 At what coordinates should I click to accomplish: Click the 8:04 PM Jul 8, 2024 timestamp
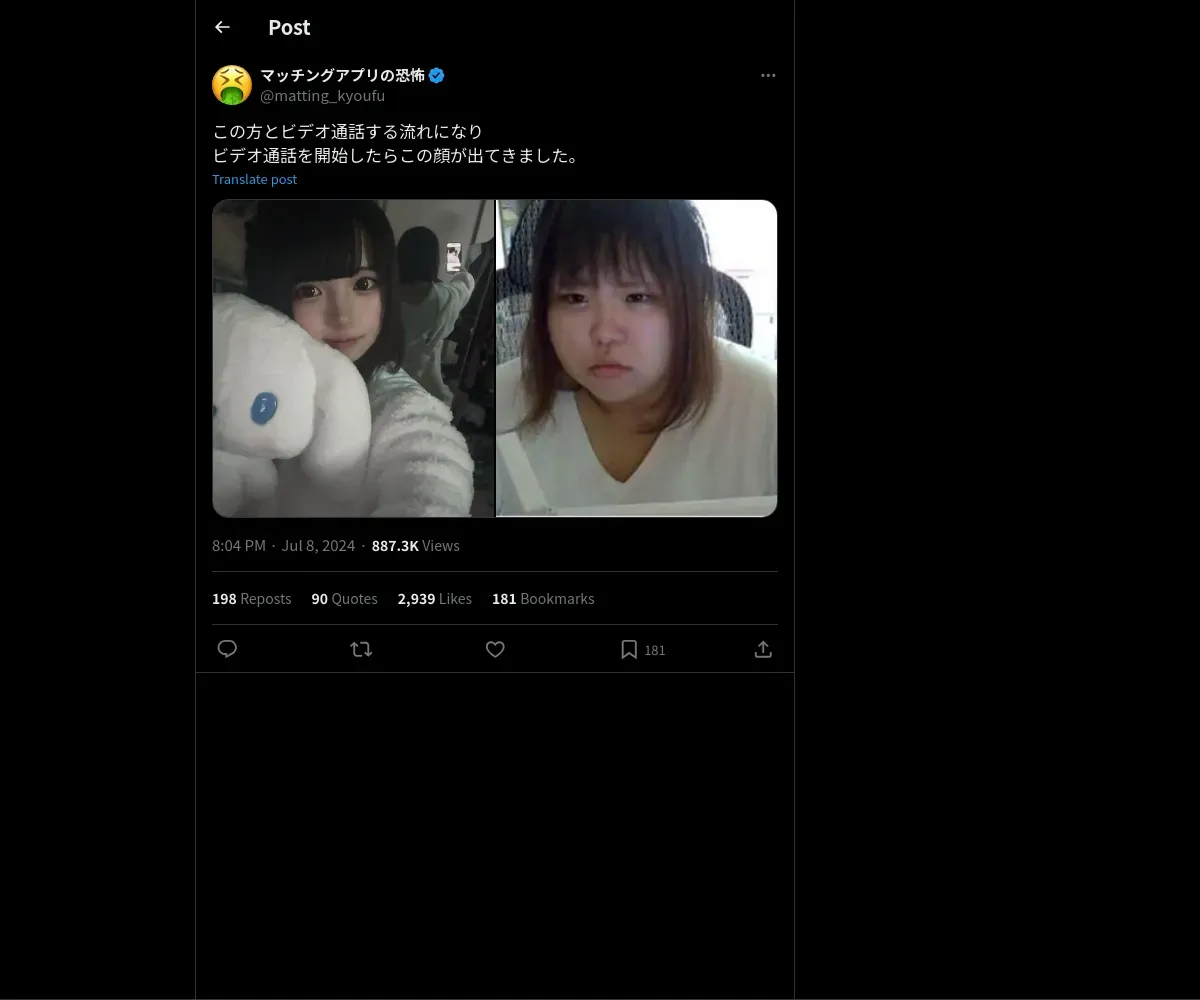tap(283, 545)
